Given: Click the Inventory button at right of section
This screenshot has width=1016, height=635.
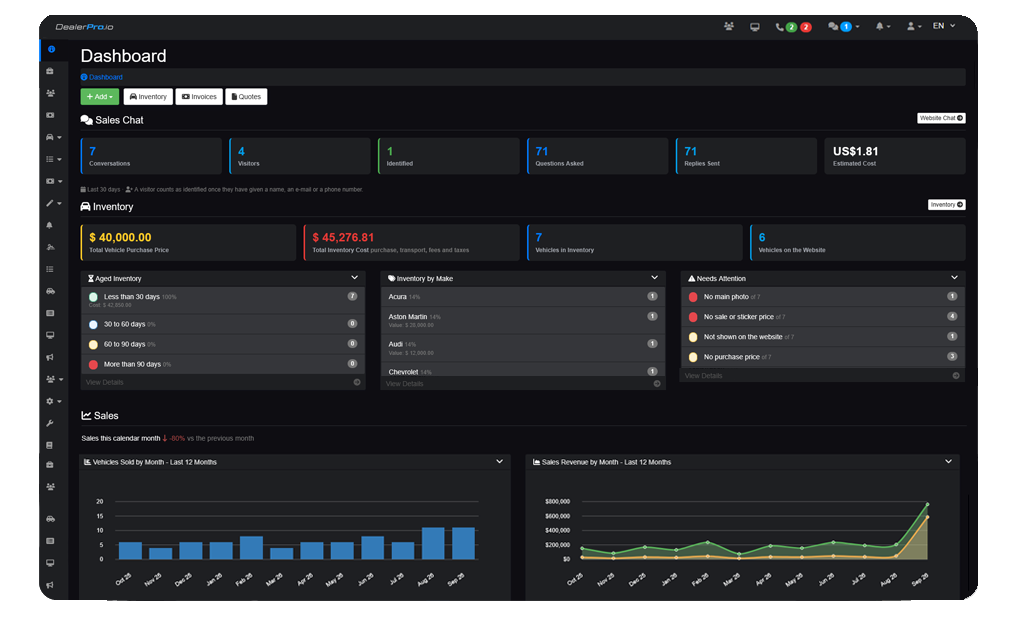Looking at the screenshot, I should coord(947,205).
